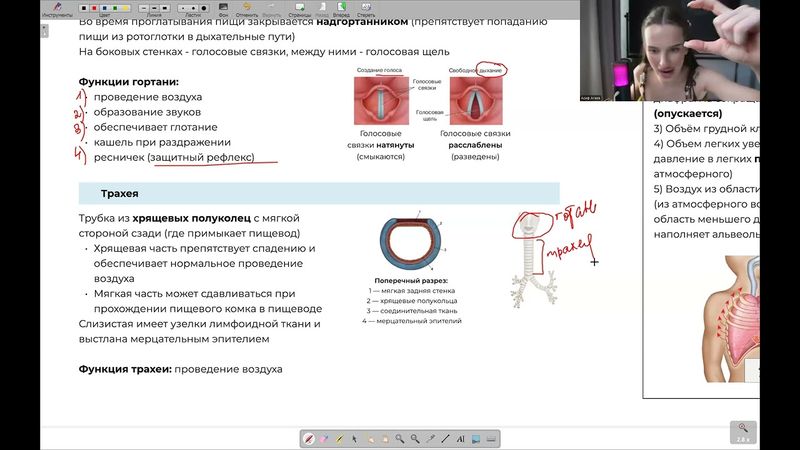Select the thinnest line width
The width and height of the screenshot is (800, 450).
tap(144, 8)
